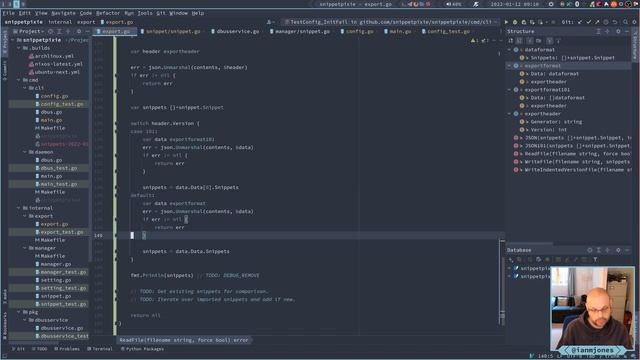The height and width of the screenshot is (360, 640).
Task: Hide the Database panel with minus icon
Action: (627, 250)
